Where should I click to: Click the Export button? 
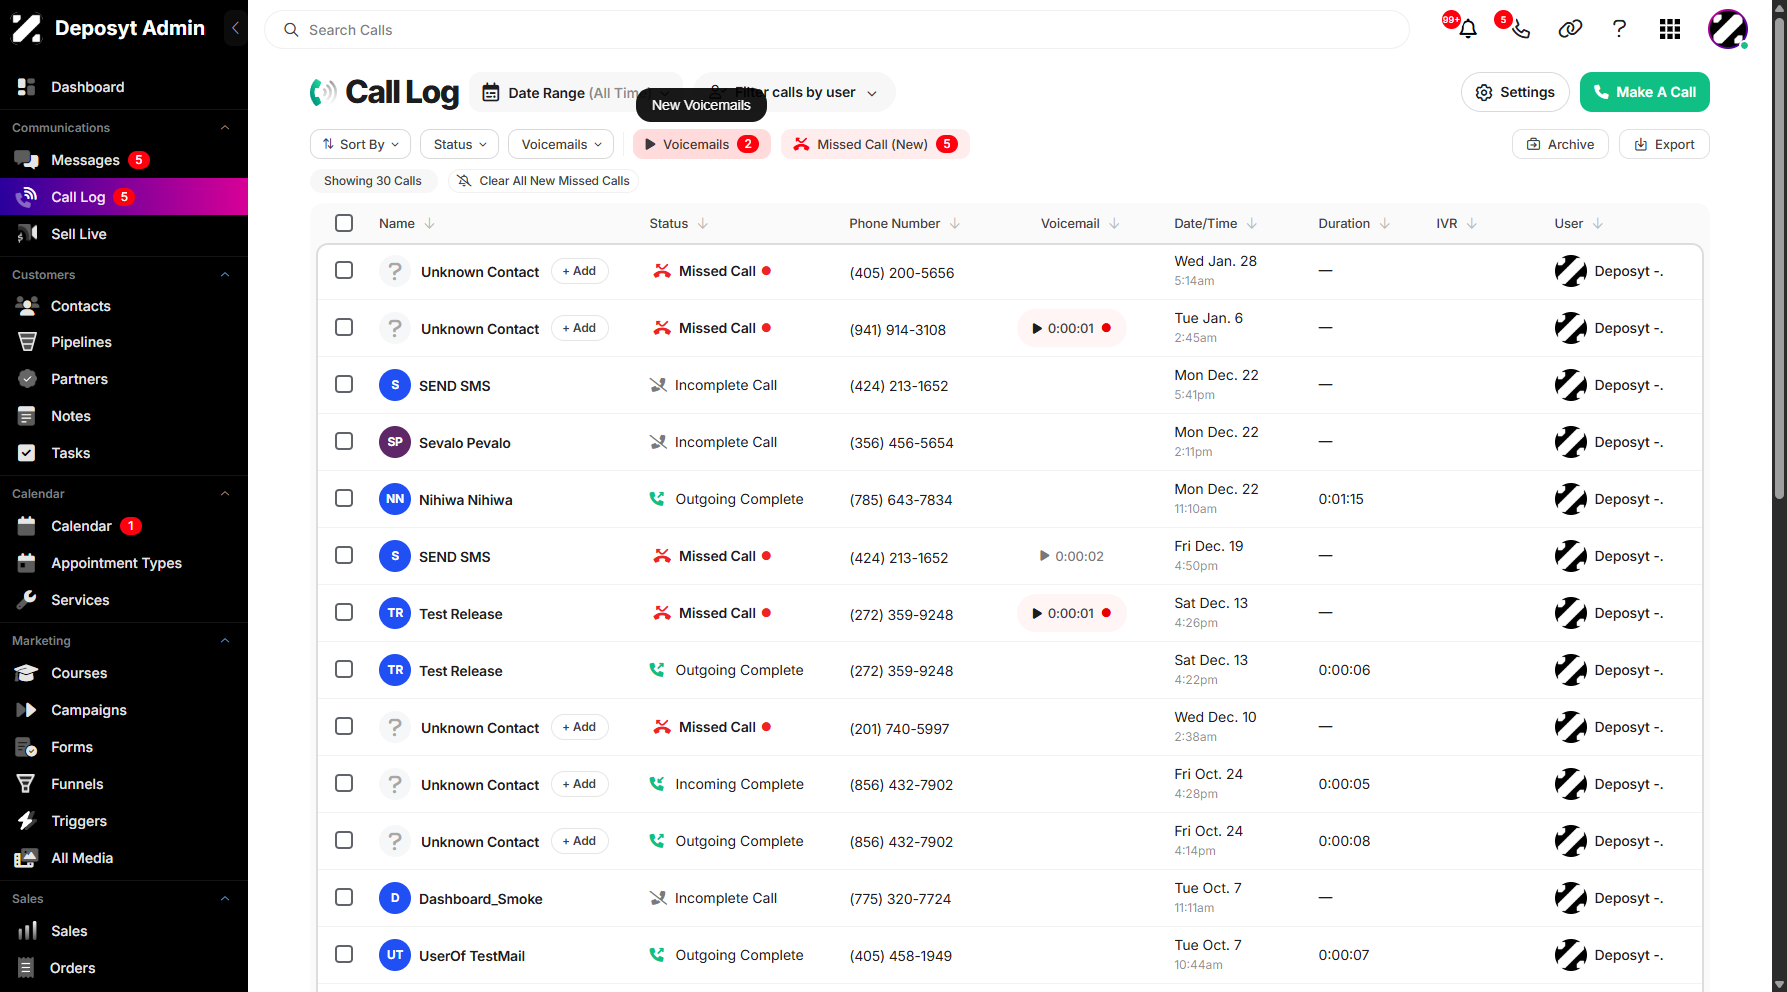coord(1664,144)
